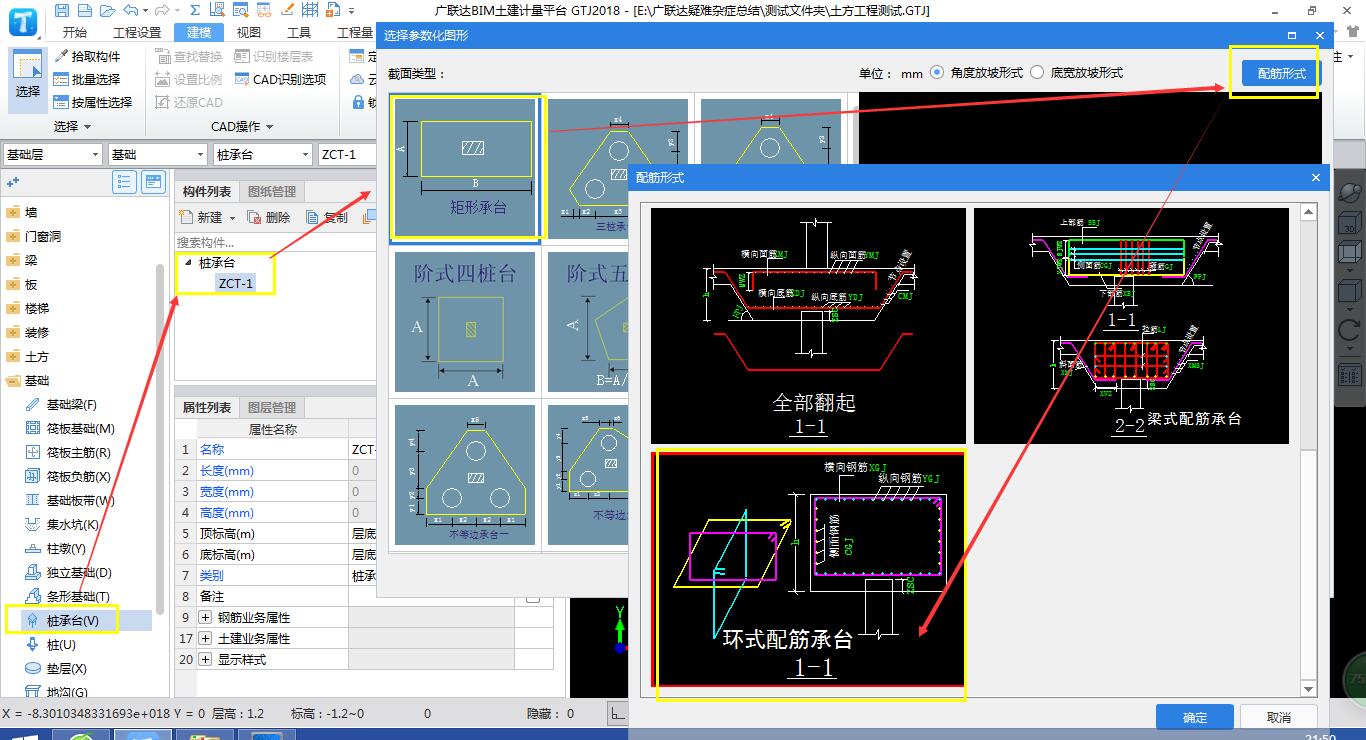Select 底宽放坡形式 radio button
The image size is (1366, 740).
1037,72
